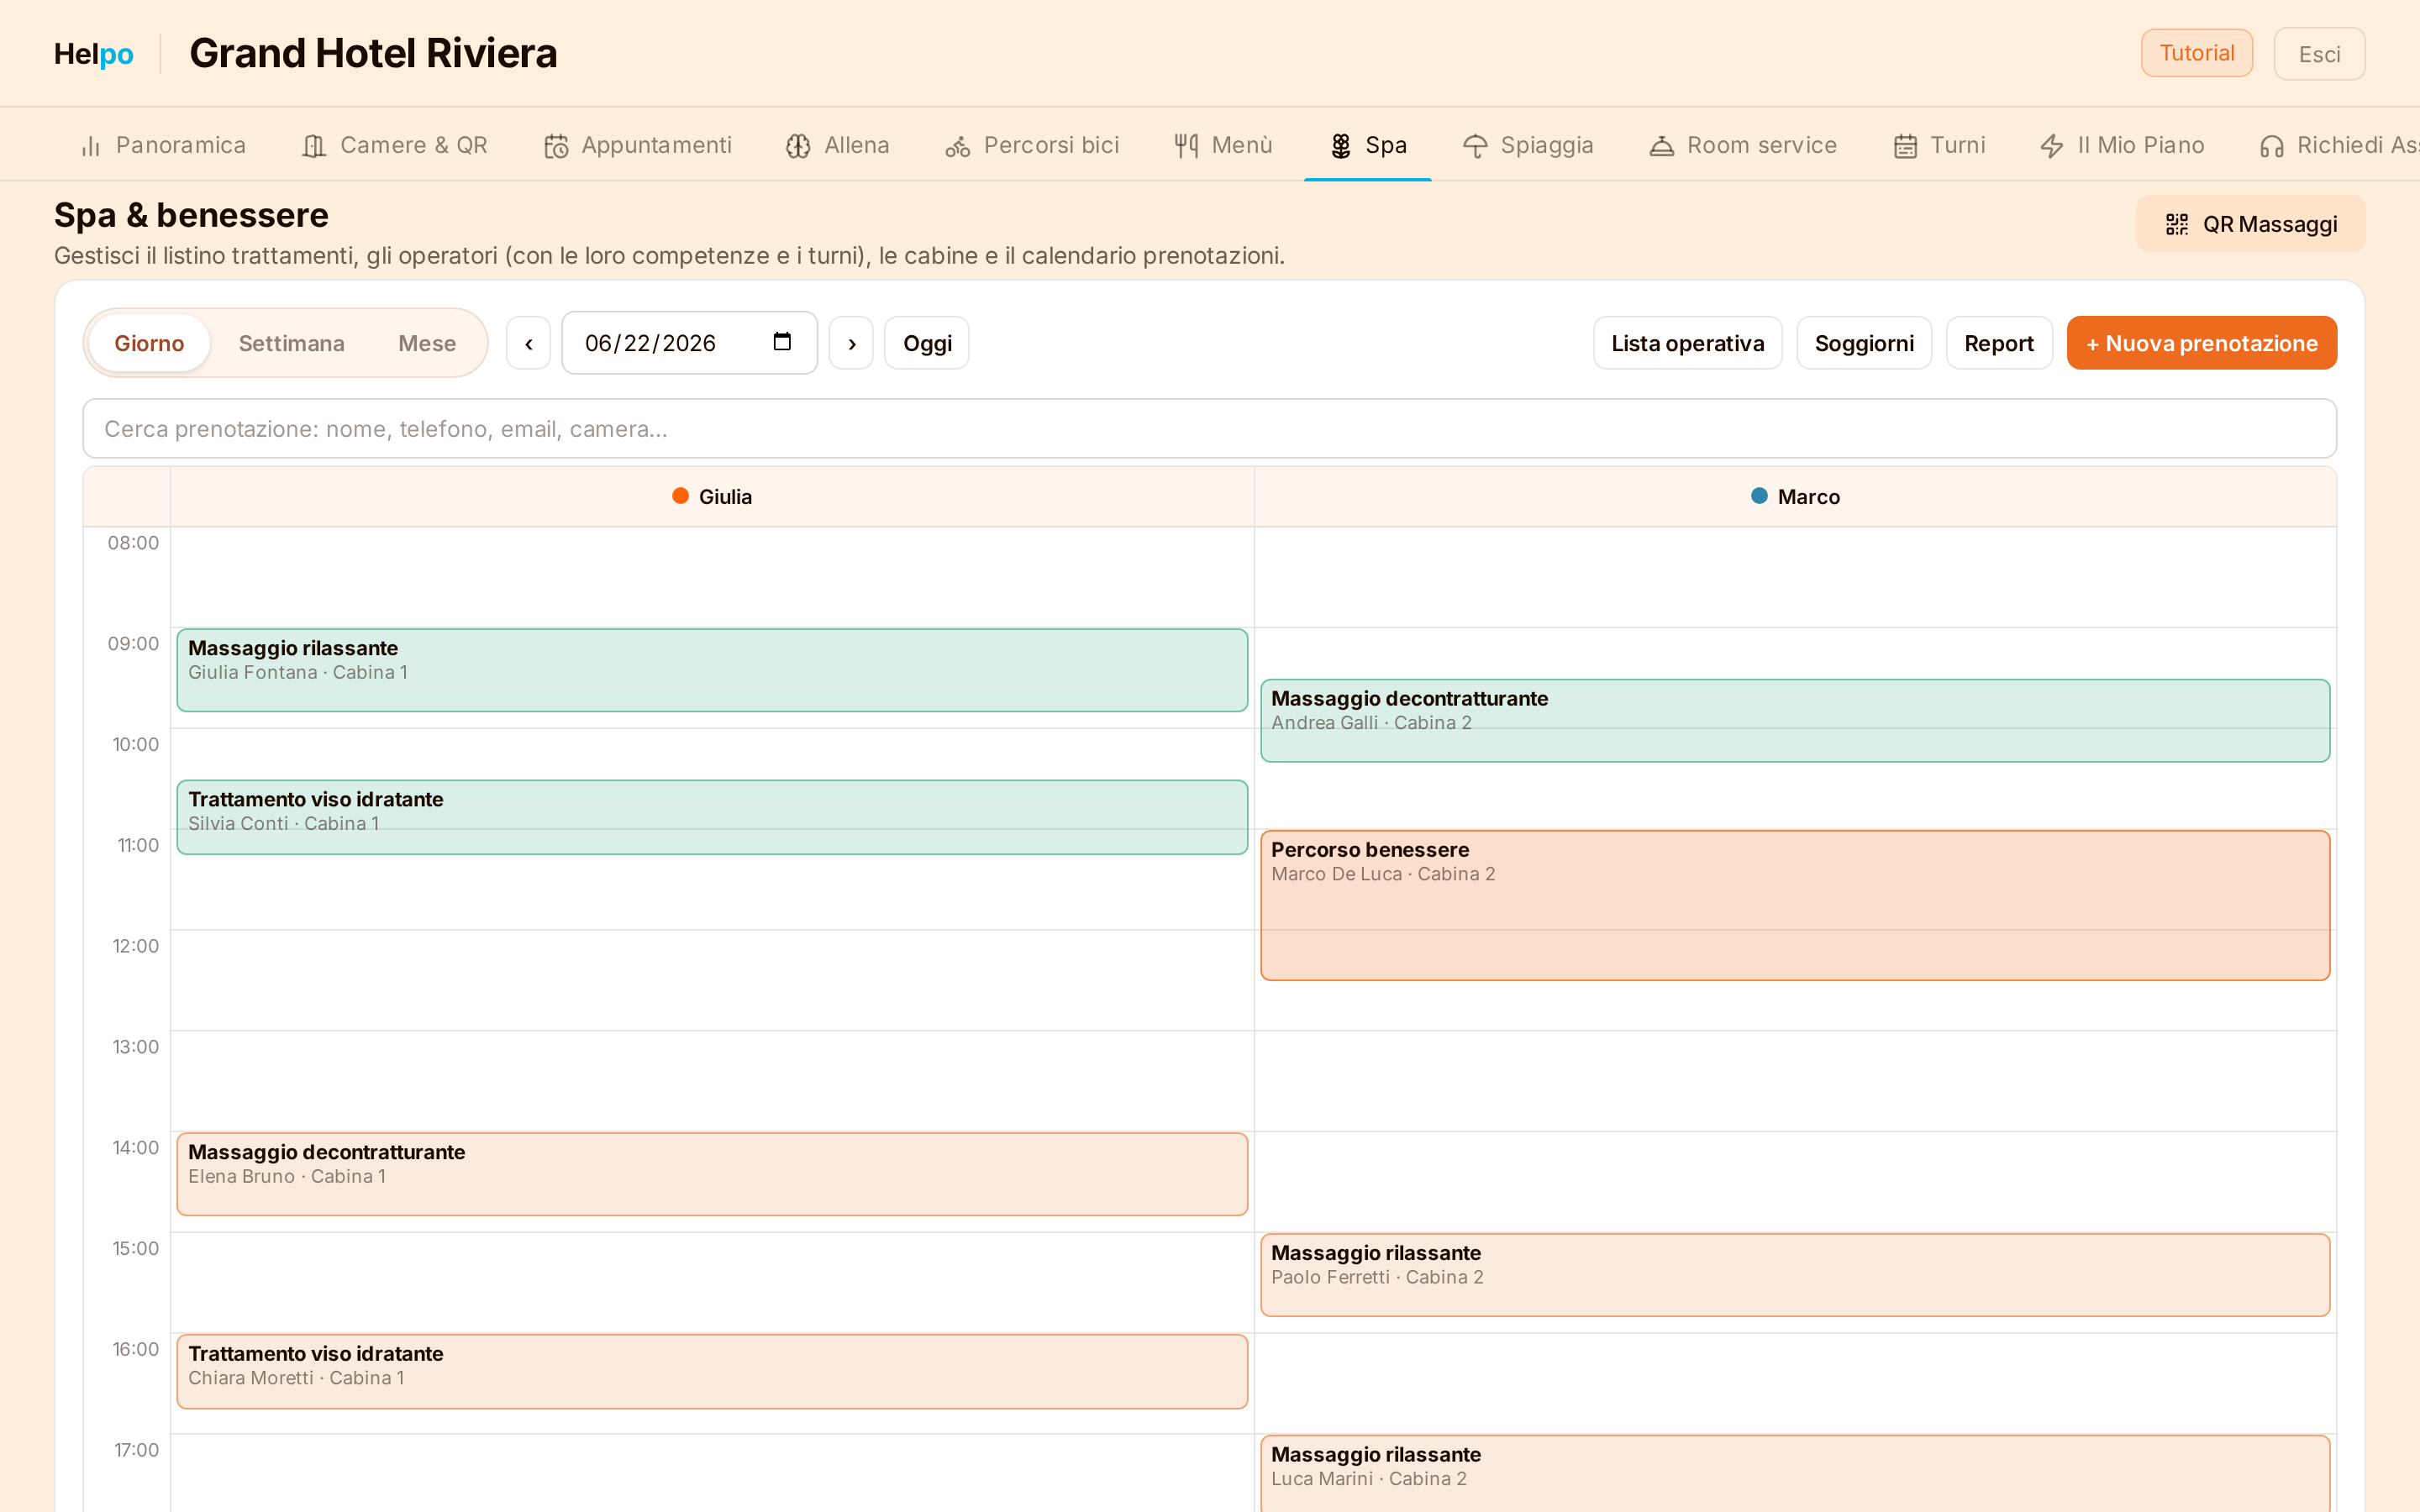Viewport: 2420px width, 1512px height.
Task: Click the Turni calendar icon
Action: pyautogui.click(x=1905, y=146)
